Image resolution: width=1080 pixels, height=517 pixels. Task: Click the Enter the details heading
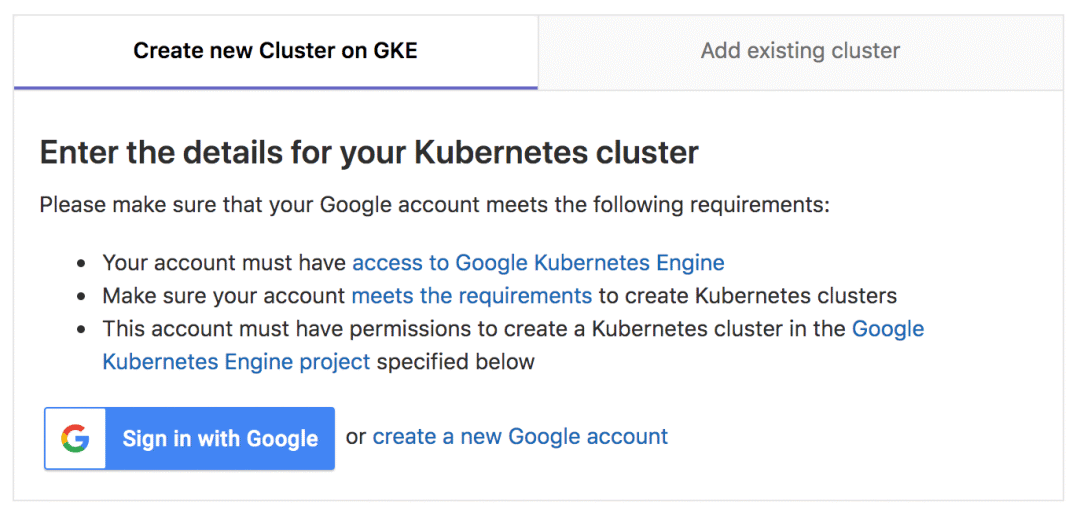point(369,153)
